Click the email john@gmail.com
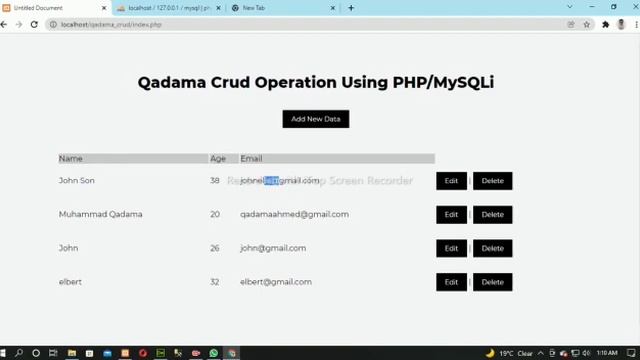 coord(273,248)
